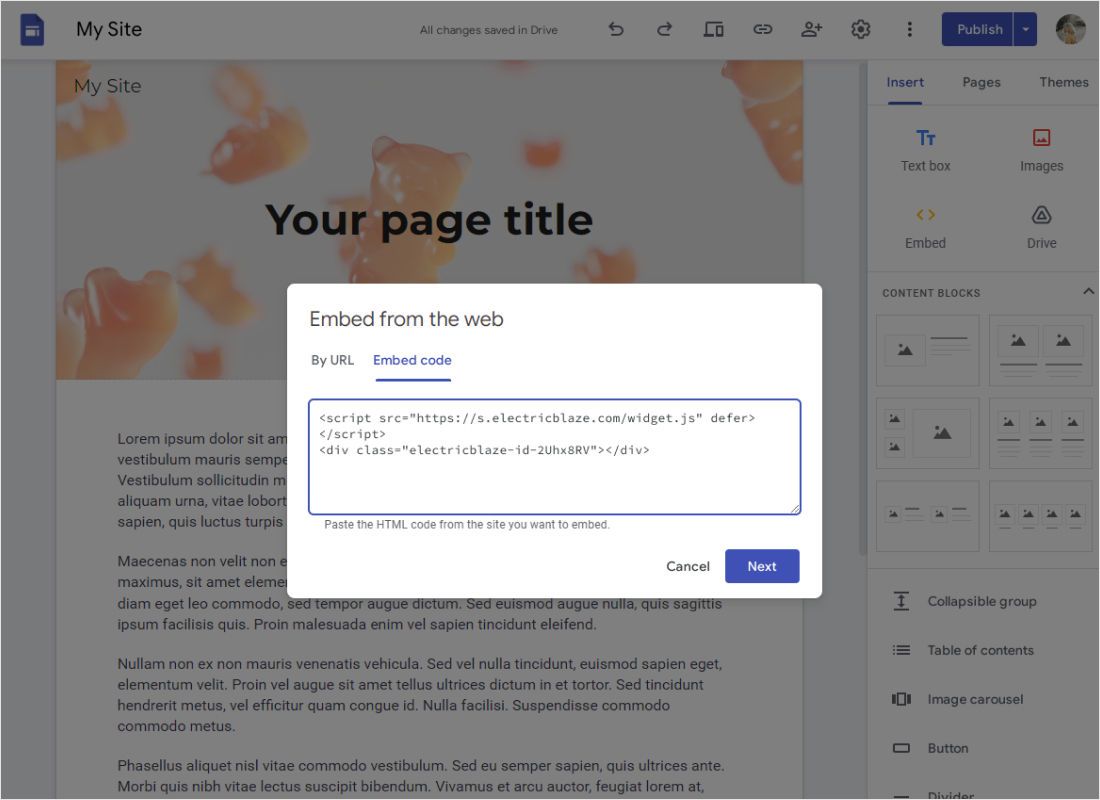Select the Embed code tab

(x=412, y=360)
